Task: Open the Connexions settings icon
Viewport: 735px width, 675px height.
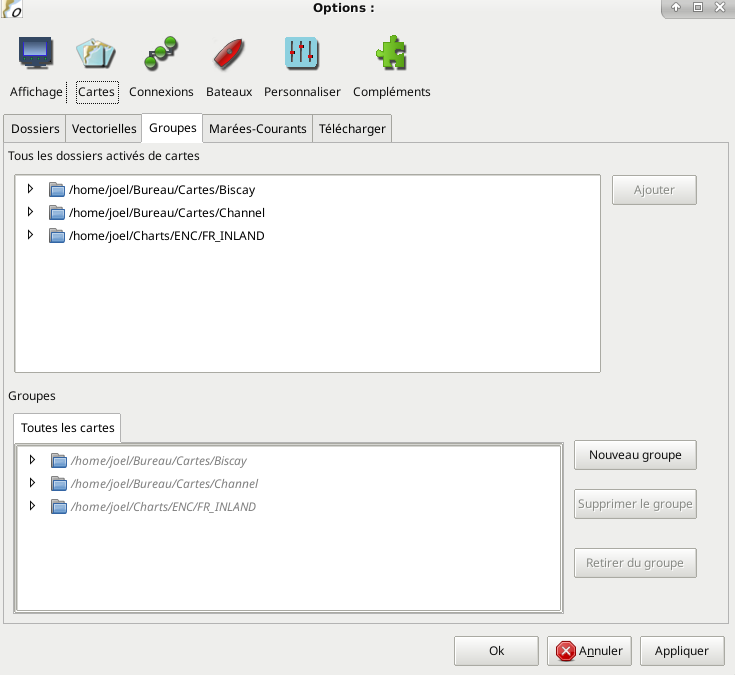Action: [x=161, y=53]
